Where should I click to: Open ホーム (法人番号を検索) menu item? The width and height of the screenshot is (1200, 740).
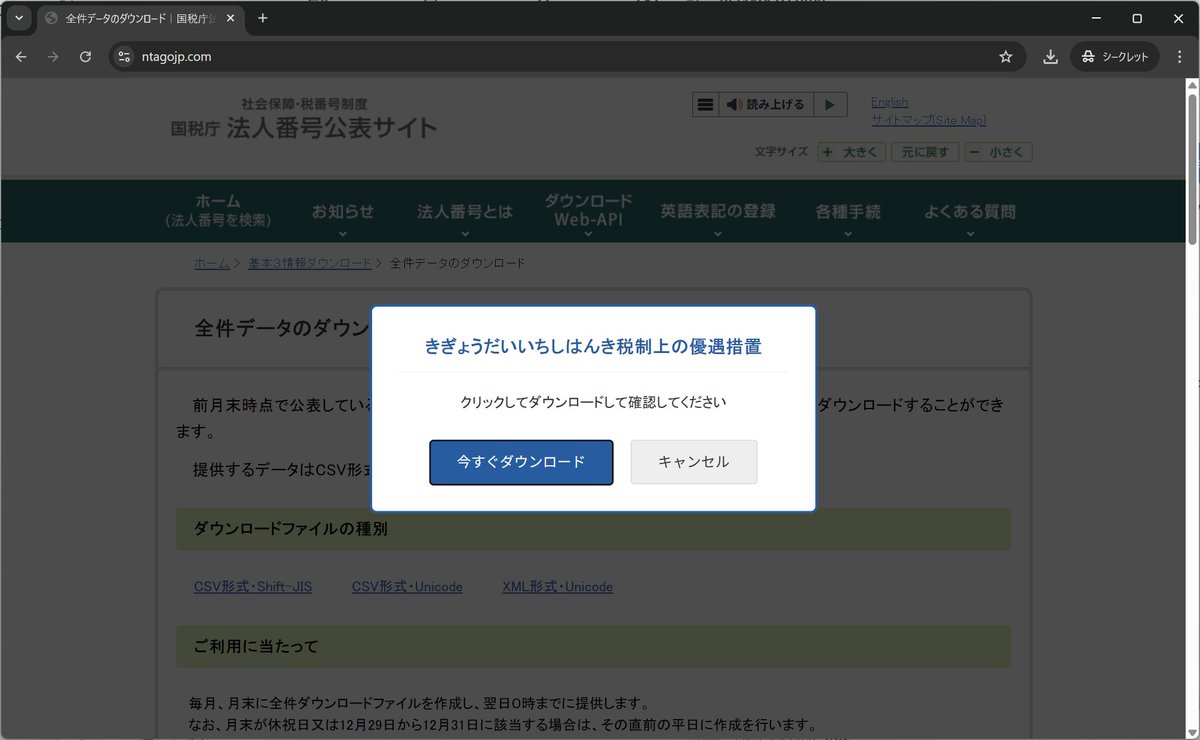(218, 211)
